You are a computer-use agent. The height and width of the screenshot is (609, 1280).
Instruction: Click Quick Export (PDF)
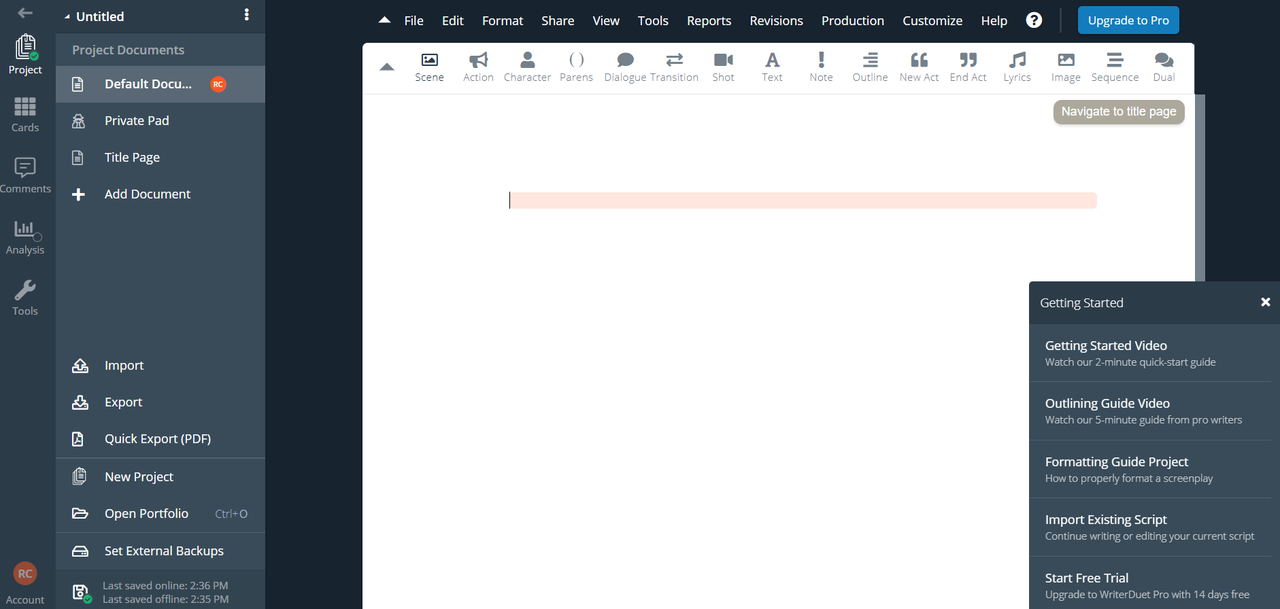click(x=160, y=439)
